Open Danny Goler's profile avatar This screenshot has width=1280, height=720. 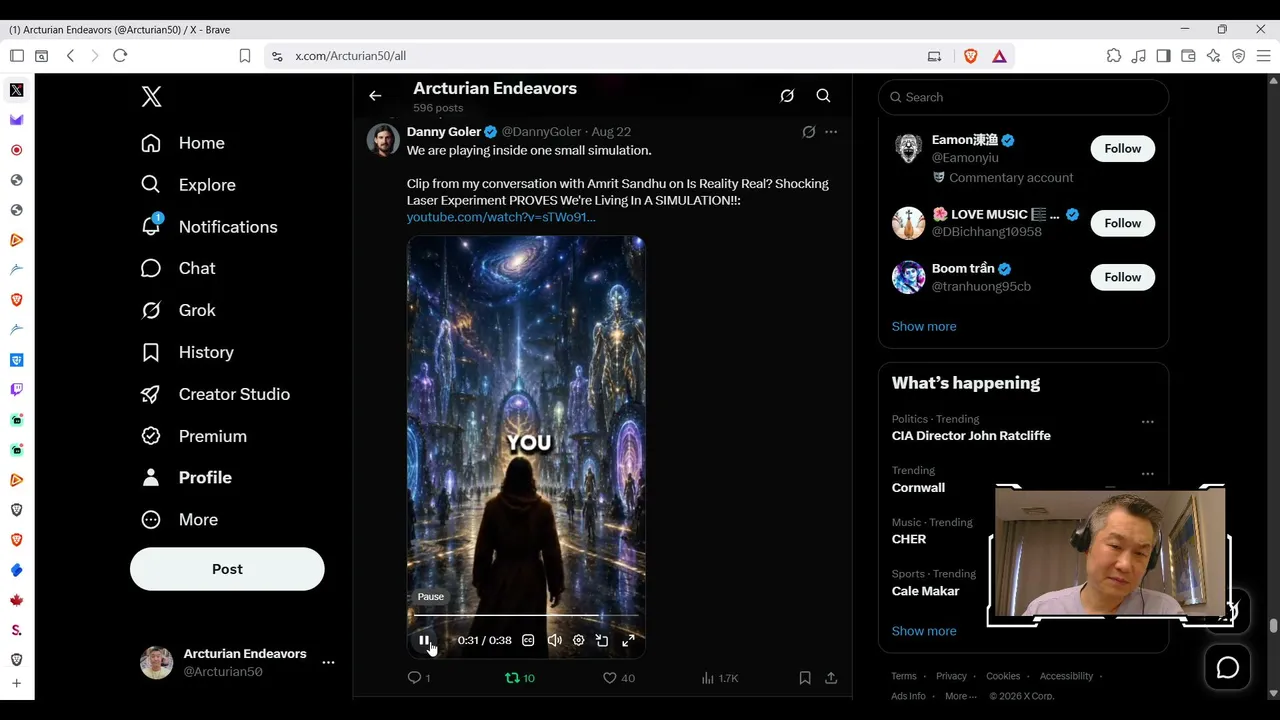click(383, 140)
